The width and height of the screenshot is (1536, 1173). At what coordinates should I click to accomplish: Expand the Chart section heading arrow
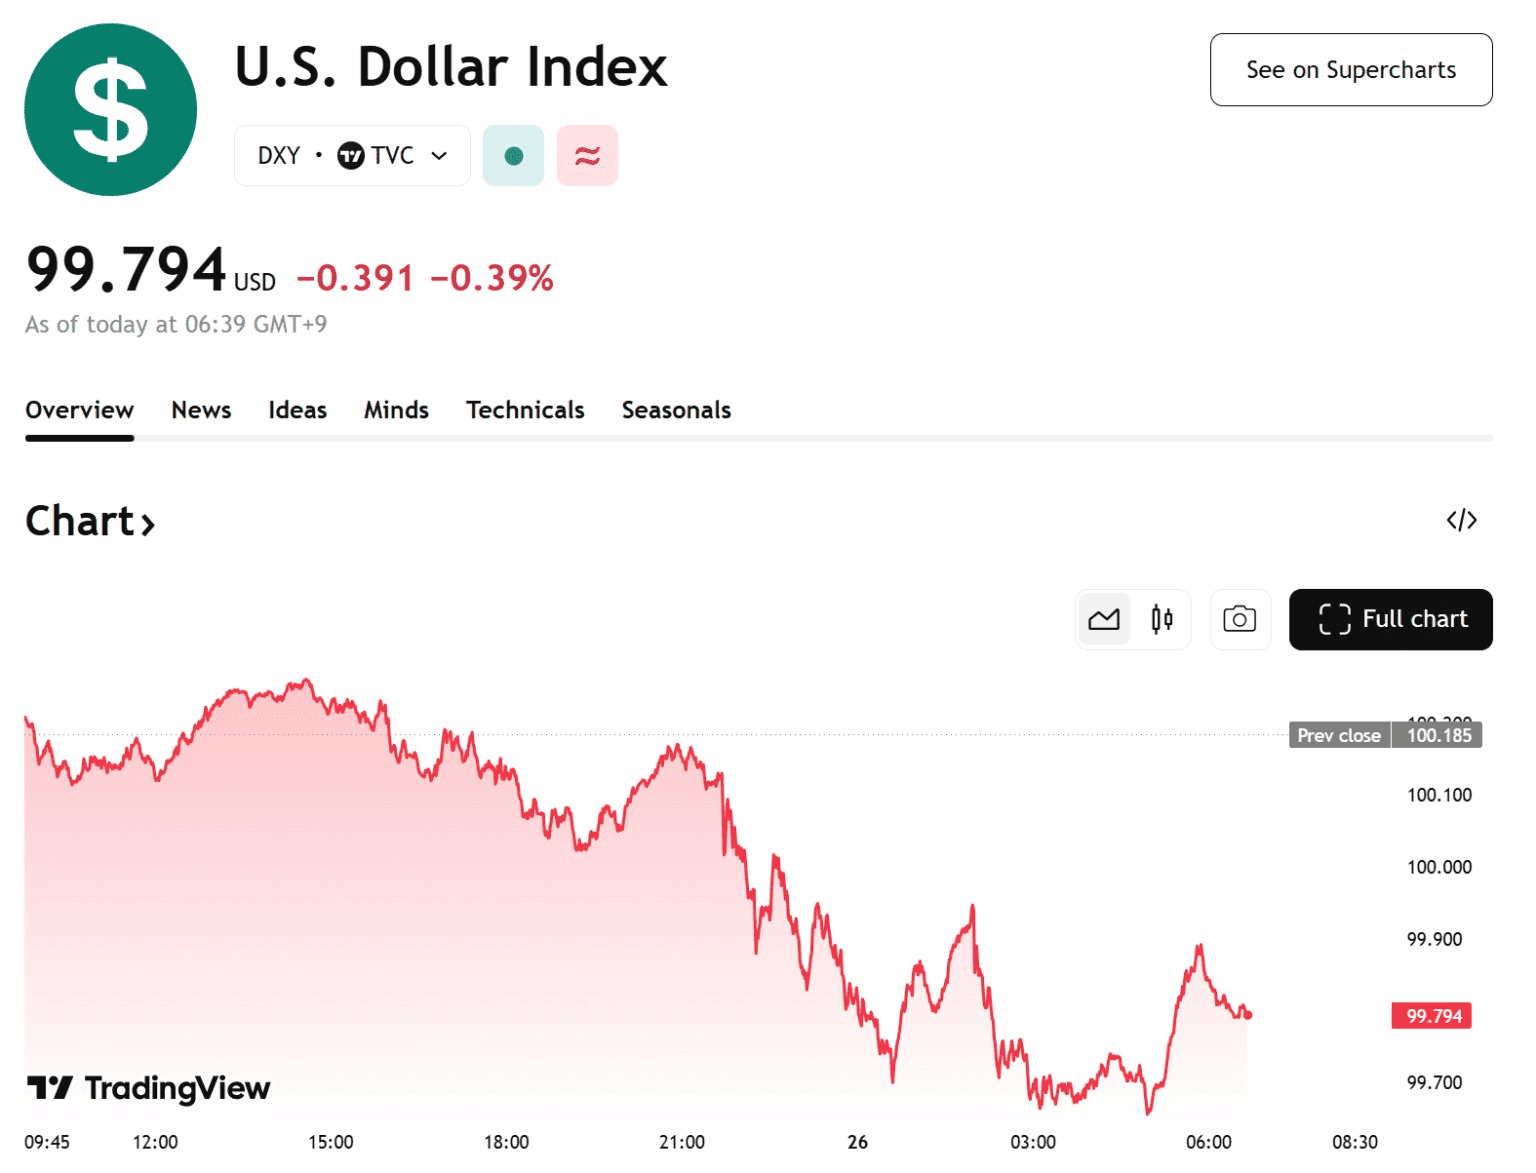click(x=148, y=523)
